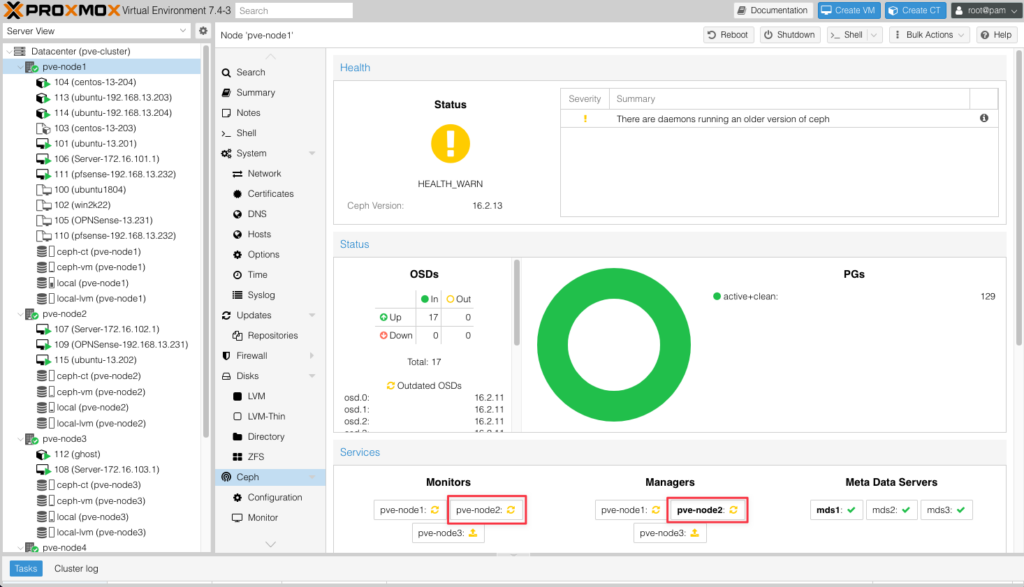This screenshot has width=1024, height=587.
Task: Select VM 102 (win2k22)
Action: pos(82,205)
